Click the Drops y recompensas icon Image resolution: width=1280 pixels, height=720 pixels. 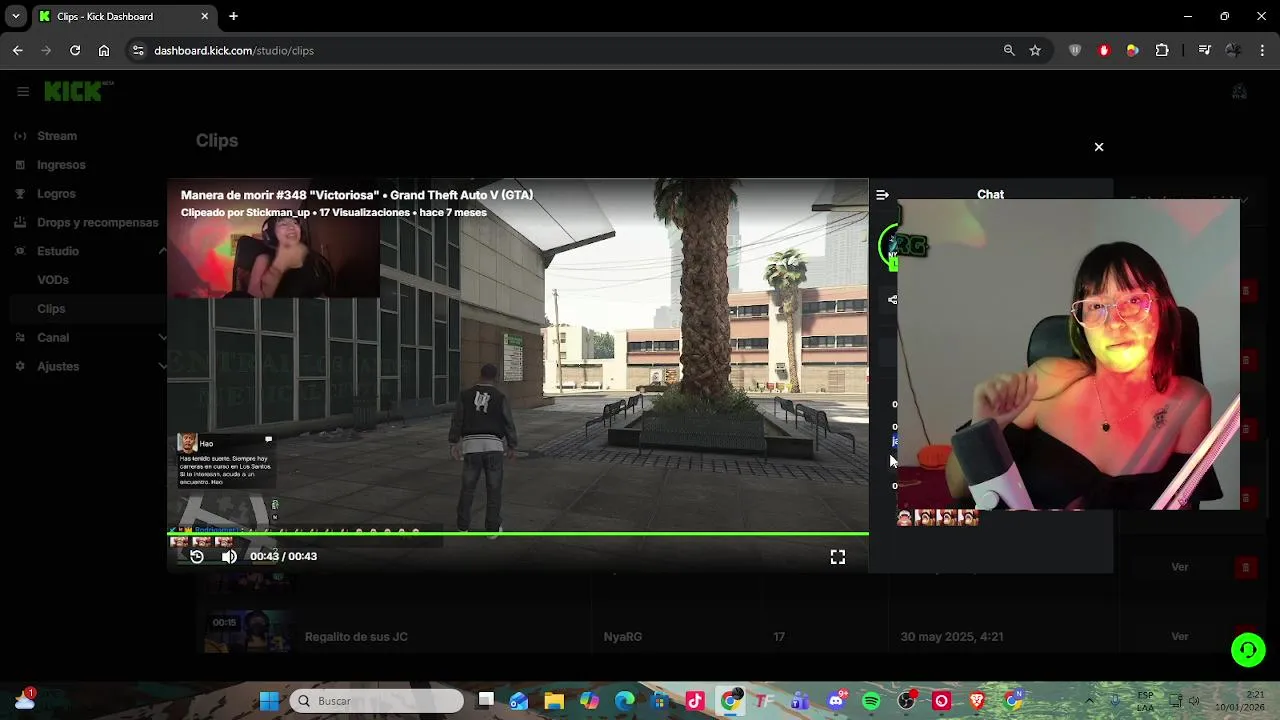pyautogui.click(x=20, y=222)
